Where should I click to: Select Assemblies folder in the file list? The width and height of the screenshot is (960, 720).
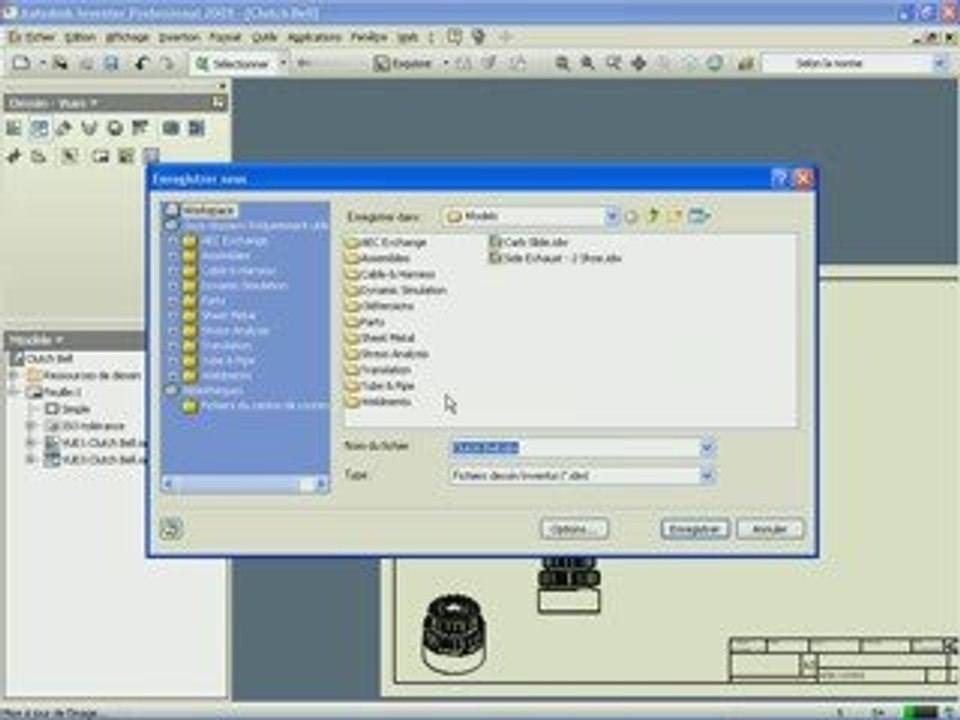point(377,258)
